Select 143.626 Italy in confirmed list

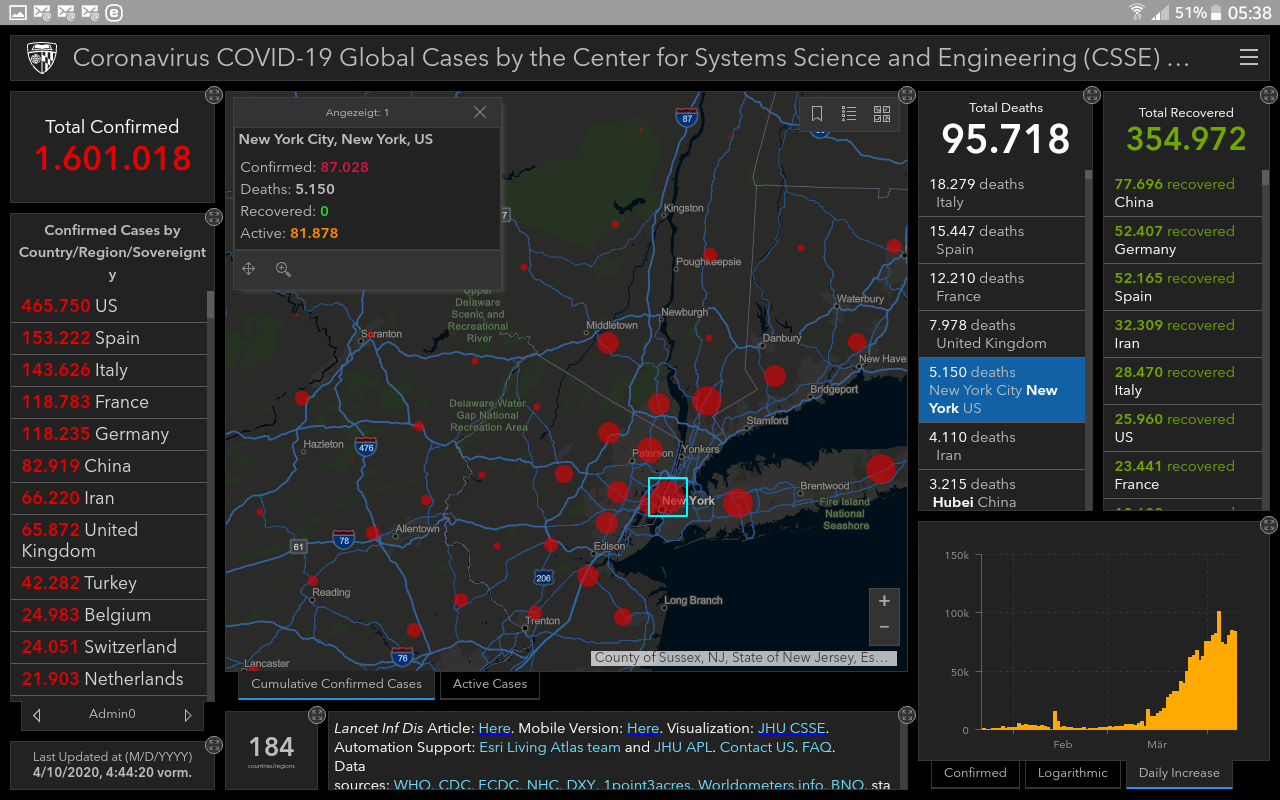(x=109, y=370)
